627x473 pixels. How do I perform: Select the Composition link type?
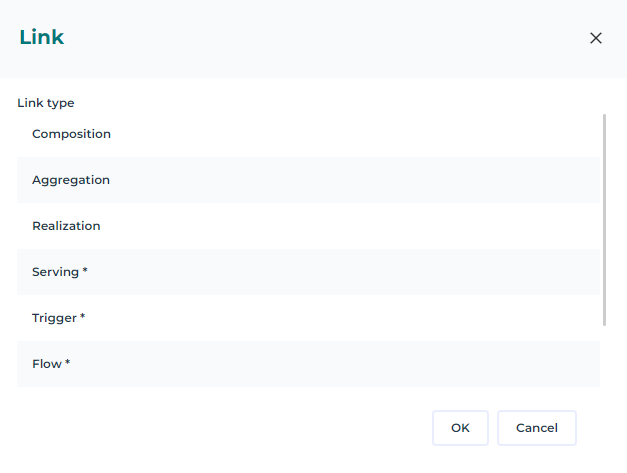point(71,134)
